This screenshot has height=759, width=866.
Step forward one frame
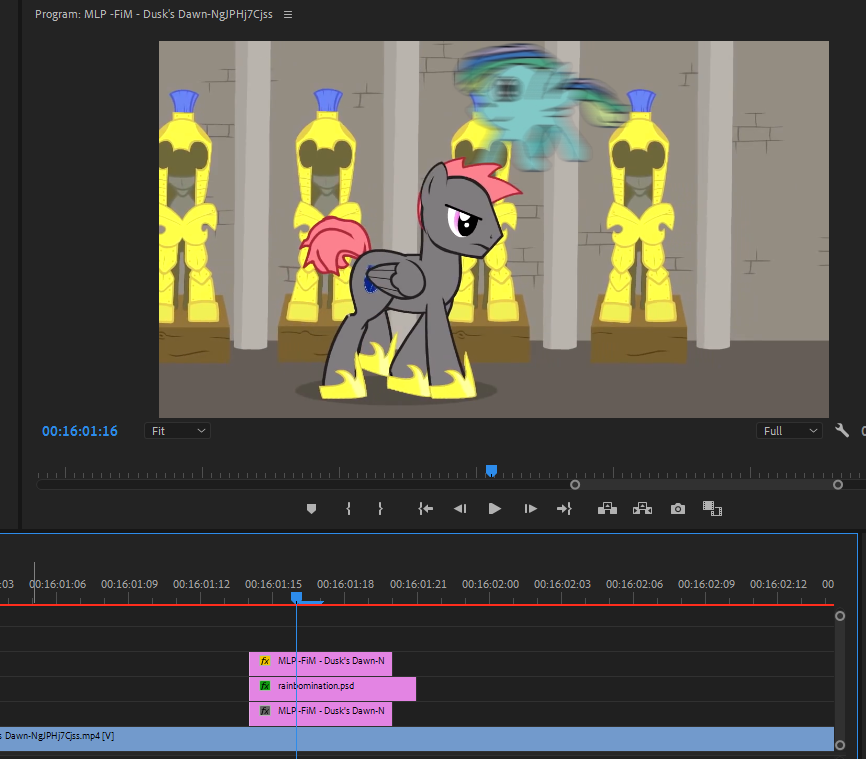coord(530,509)
